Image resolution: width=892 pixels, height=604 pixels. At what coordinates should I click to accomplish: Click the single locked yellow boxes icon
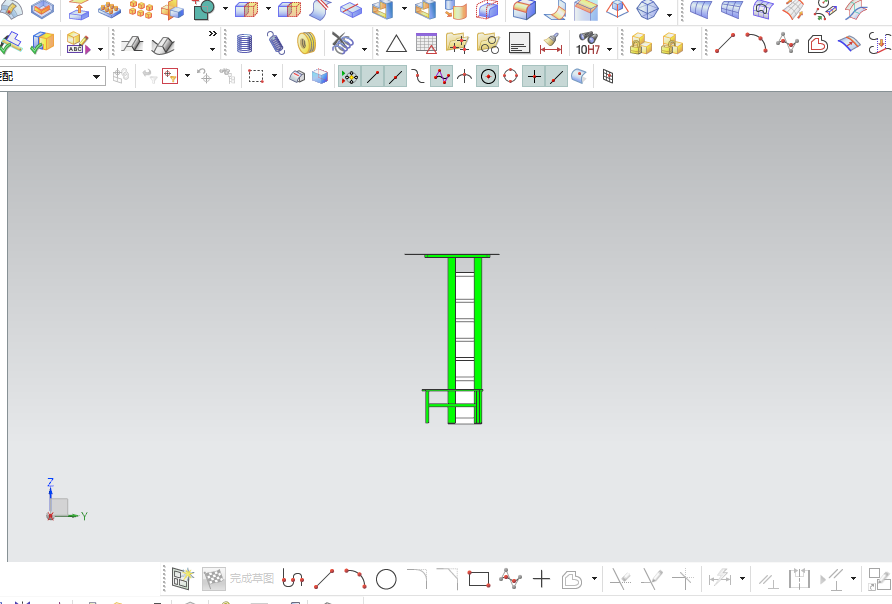641,44
